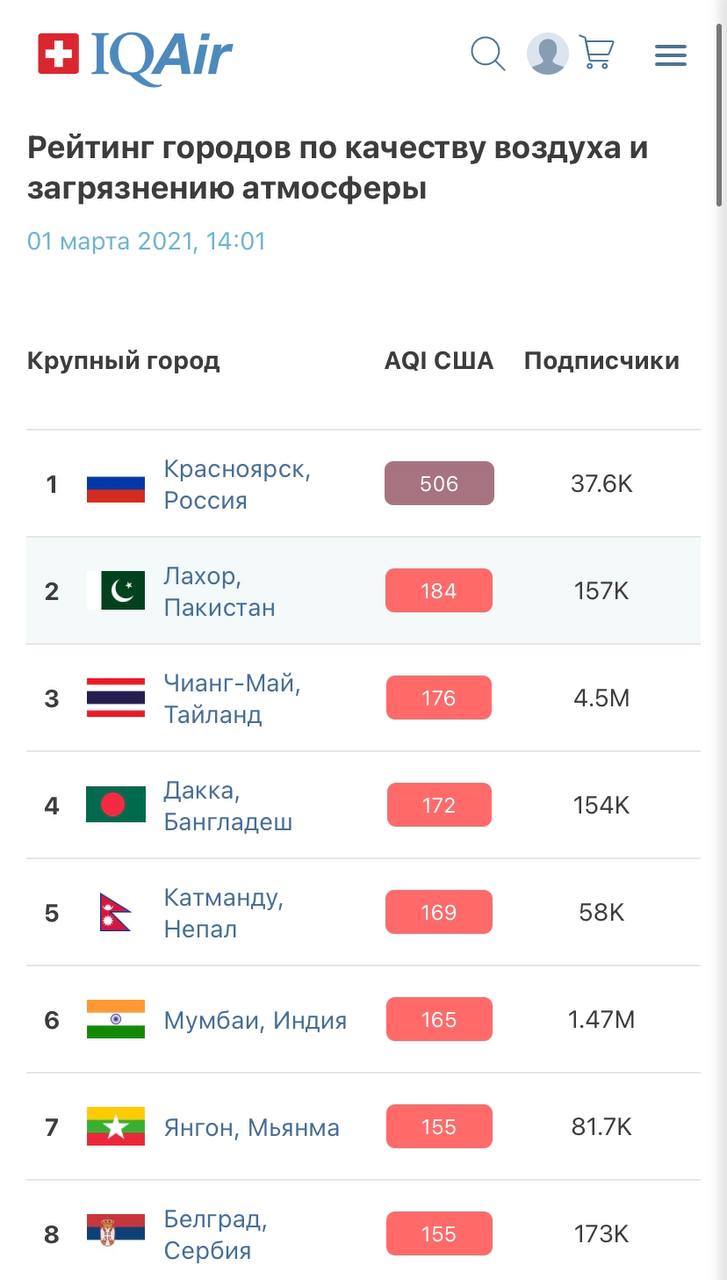
Task: Click the Pakistan flag icon
Action: [x=116, y=591]
